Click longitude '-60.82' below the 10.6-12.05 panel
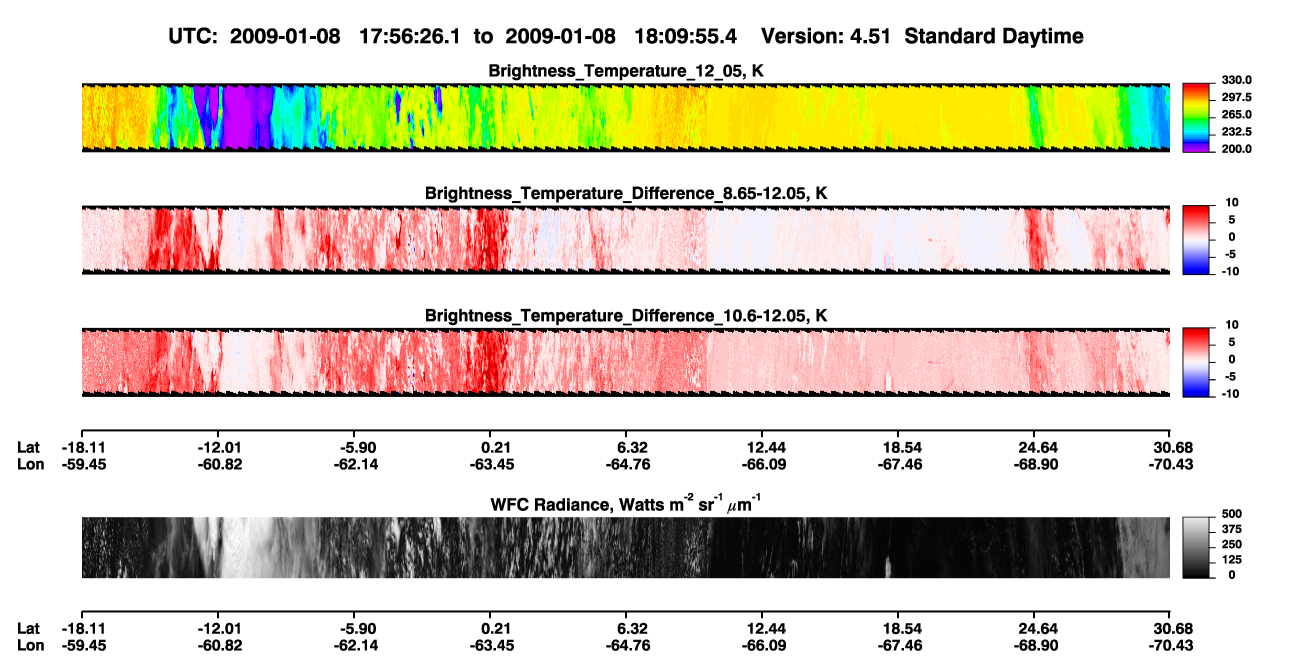1300x667 pixels. (x=219, y=464)
